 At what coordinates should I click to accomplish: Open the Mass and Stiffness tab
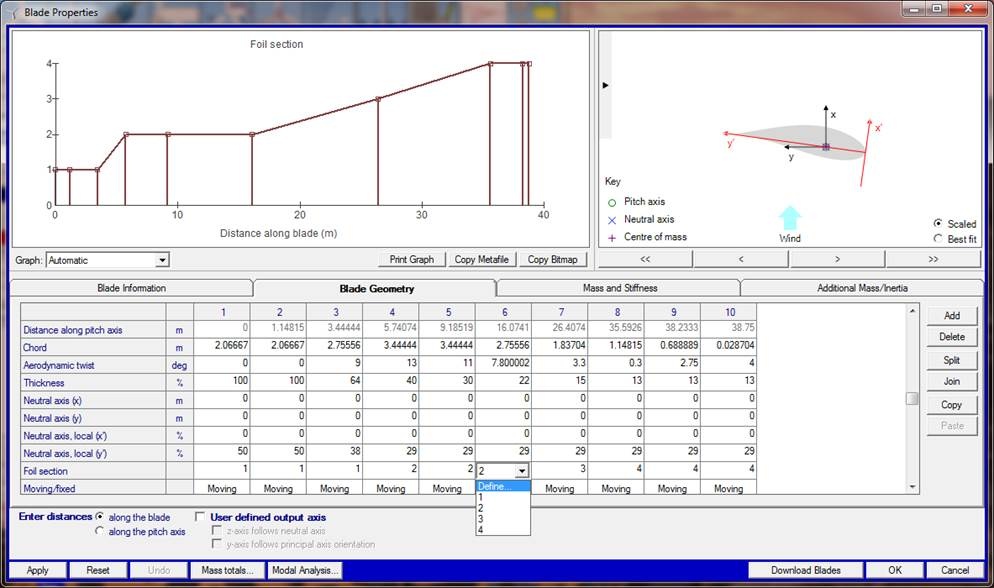tap(619, 288)
